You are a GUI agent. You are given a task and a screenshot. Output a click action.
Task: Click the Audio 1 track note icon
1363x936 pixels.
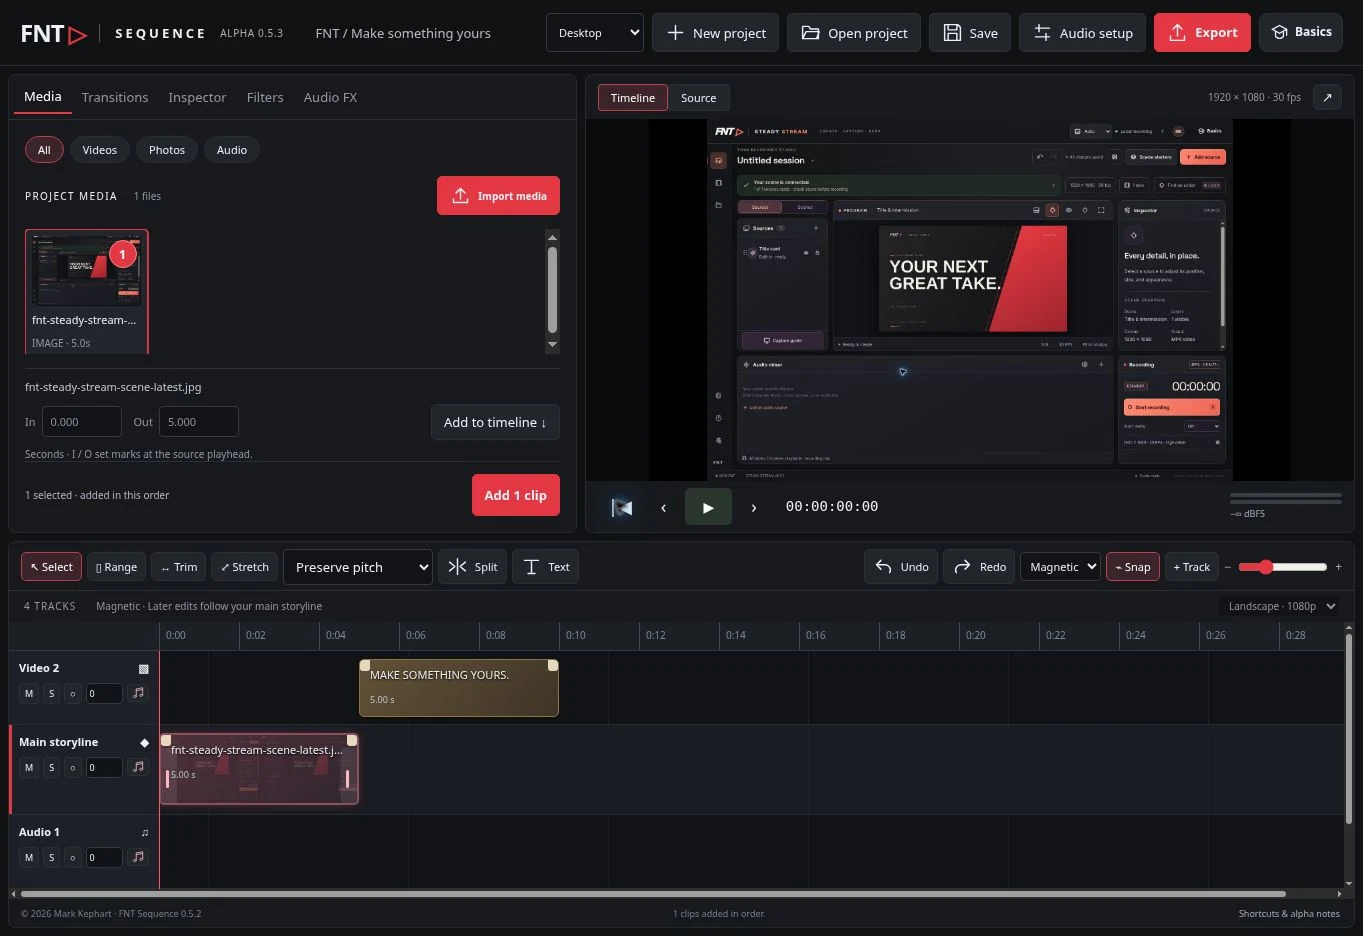144,832
